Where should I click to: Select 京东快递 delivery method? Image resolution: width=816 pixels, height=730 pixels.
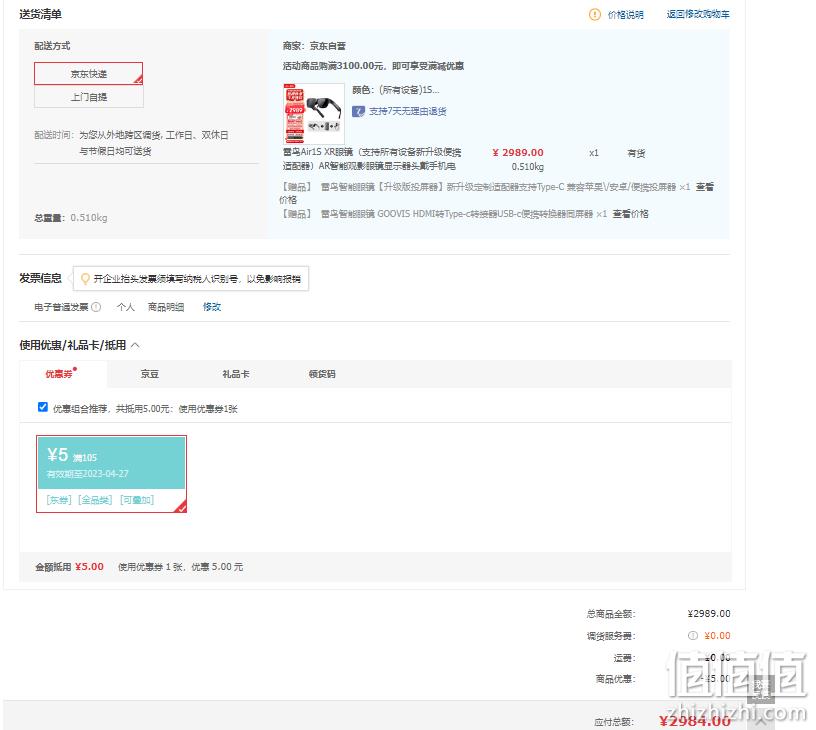[x=88, y=74]
